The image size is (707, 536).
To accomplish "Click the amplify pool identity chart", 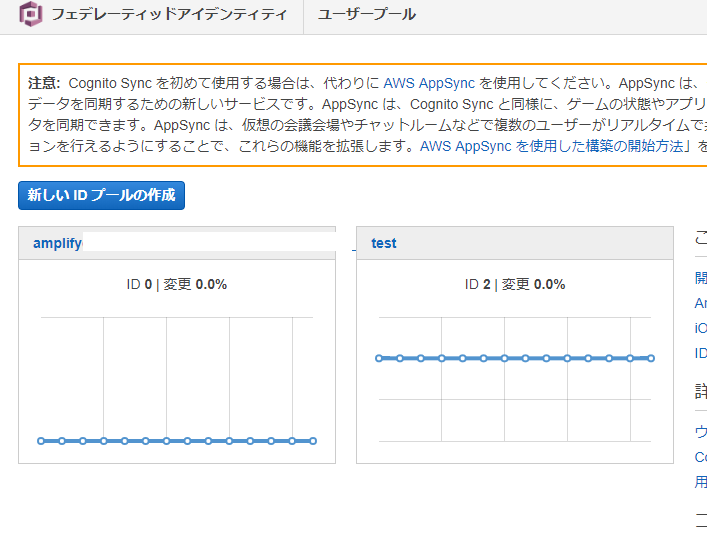I will click(177, 379).
